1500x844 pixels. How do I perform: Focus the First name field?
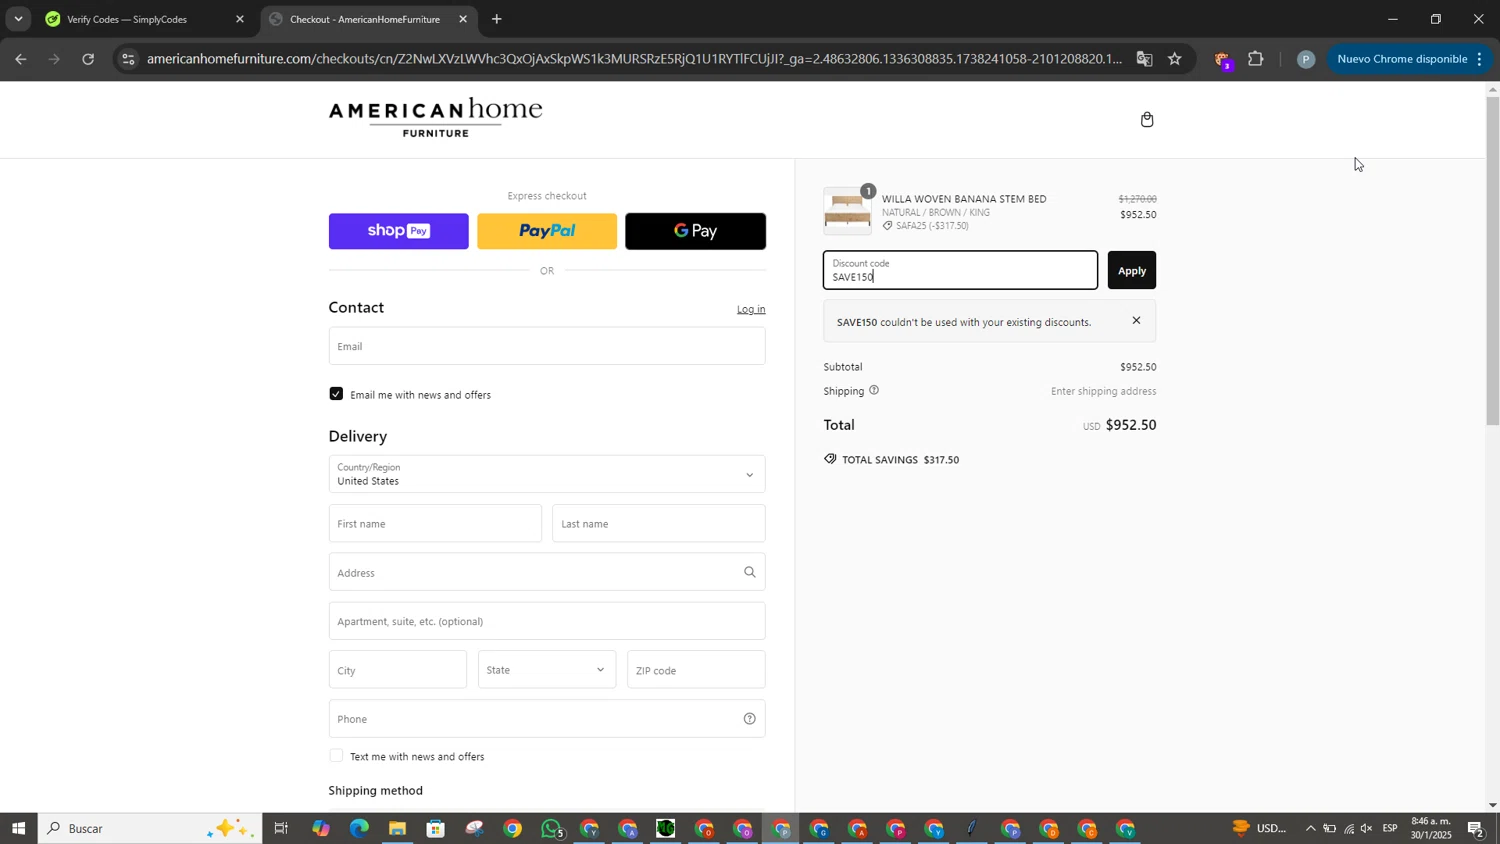[x=435, y=523]
